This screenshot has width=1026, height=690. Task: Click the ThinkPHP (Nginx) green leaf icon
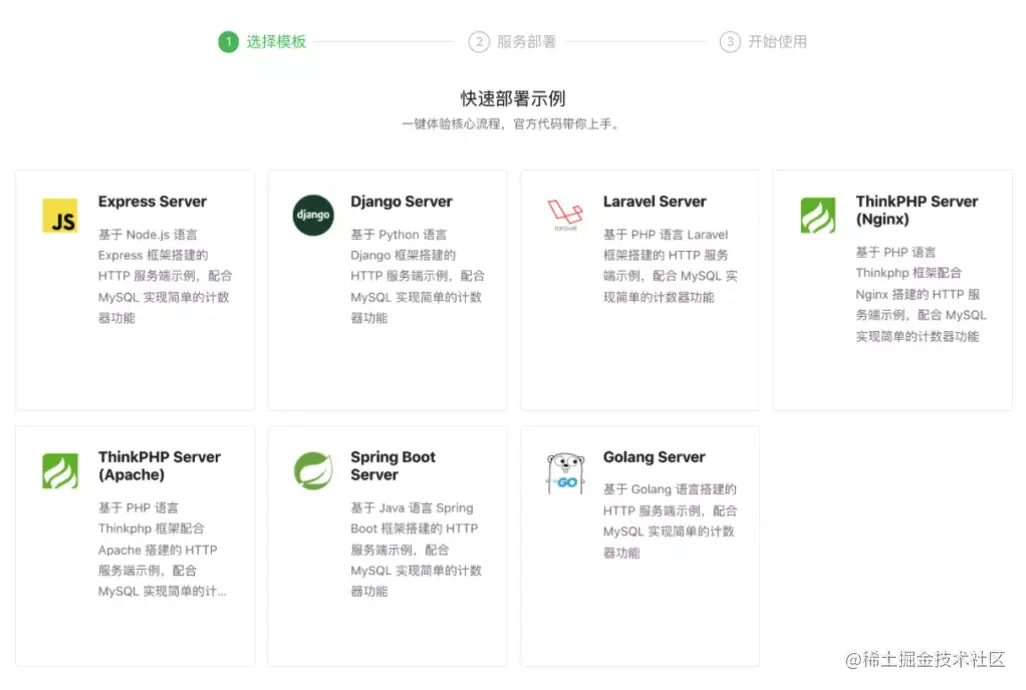(819, 215)
